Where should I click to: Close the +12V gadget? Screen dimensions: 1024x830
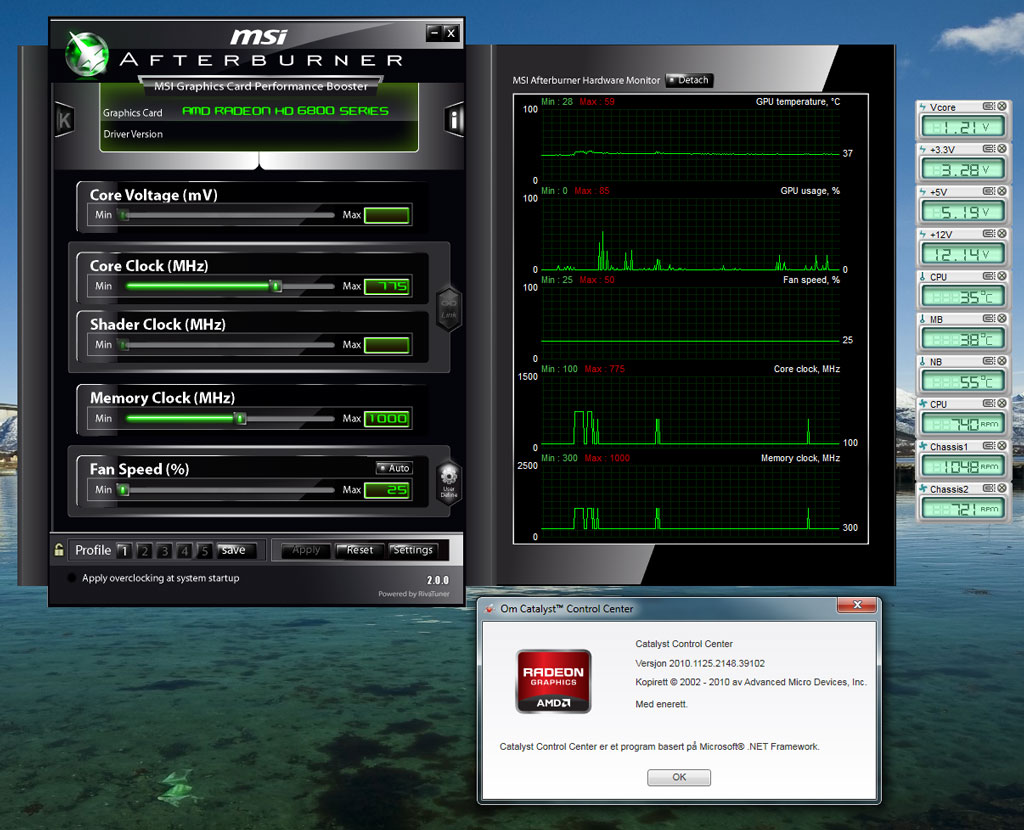pyautogui.click(x=1002, y=234)
